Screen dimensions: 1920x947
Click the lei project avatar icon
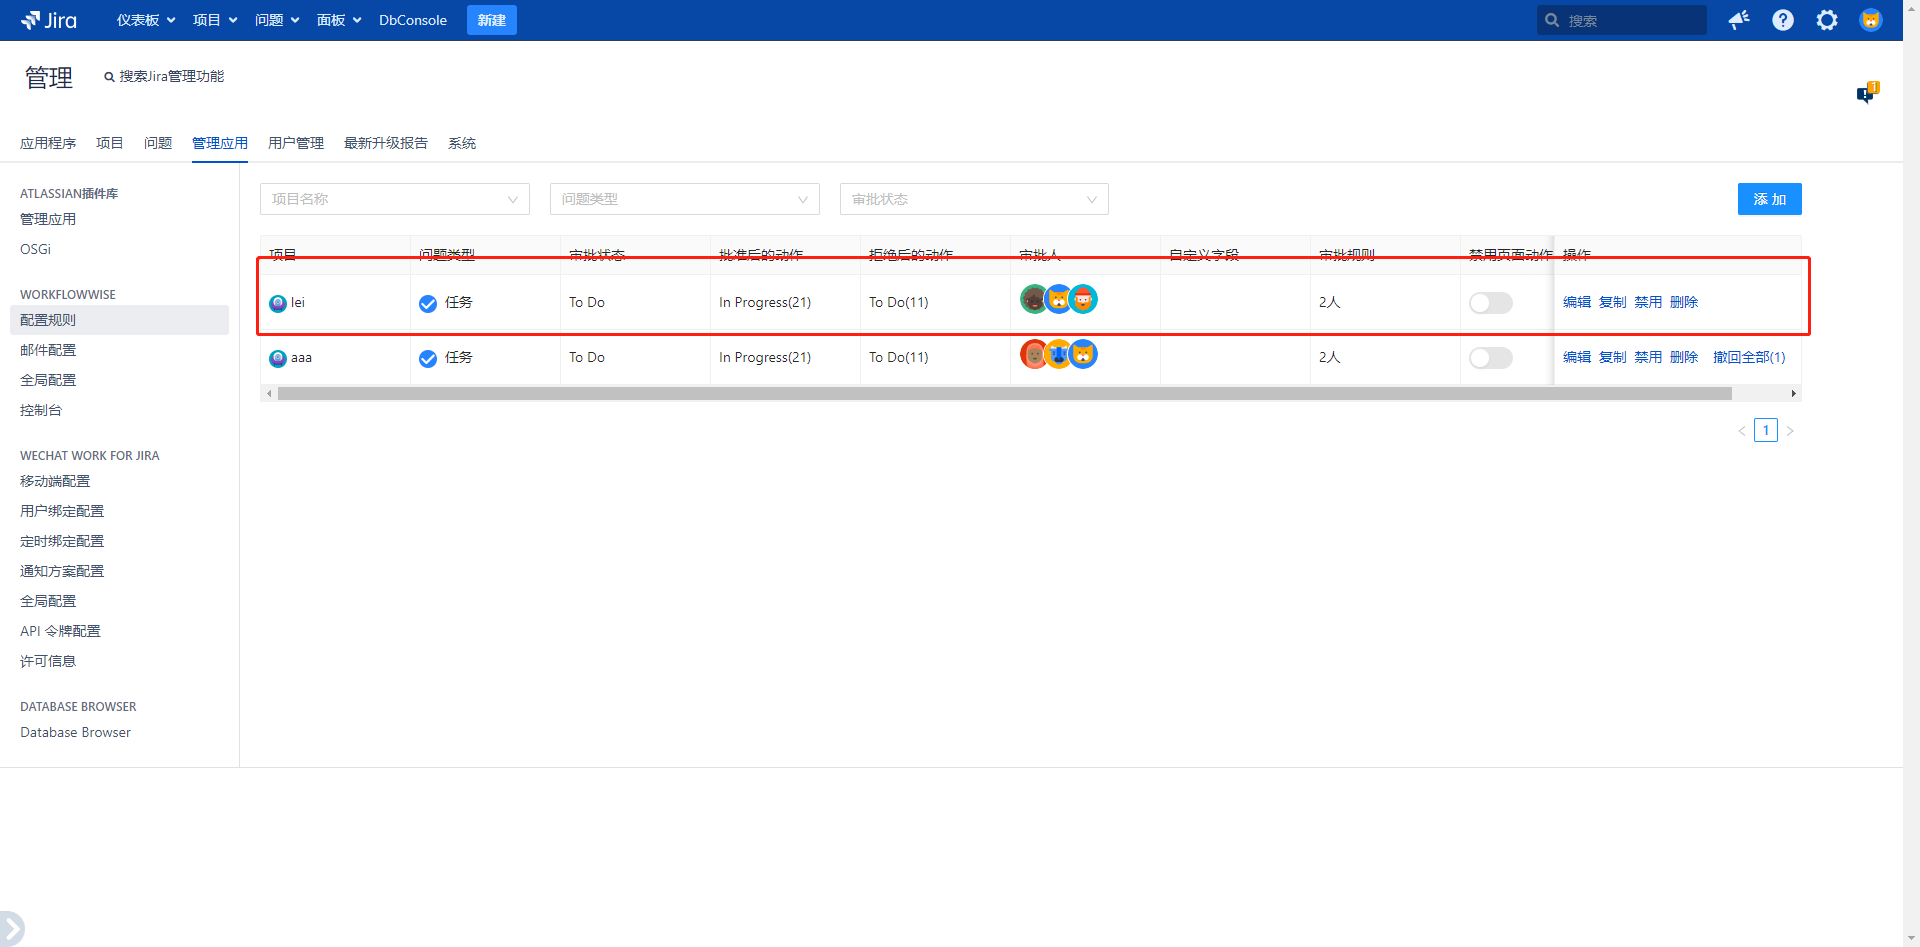coord(278,303)
